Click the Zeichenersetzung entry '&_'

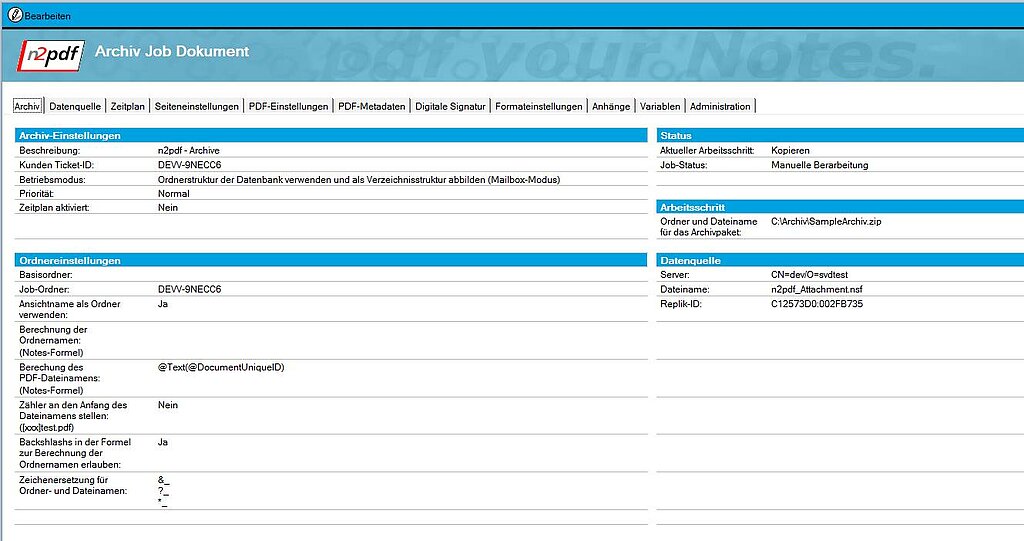click(x=163, y=480)
